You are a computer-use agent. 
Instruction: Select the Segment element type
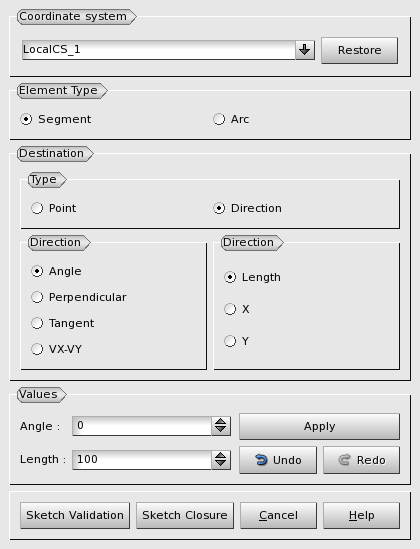(56, 119)
